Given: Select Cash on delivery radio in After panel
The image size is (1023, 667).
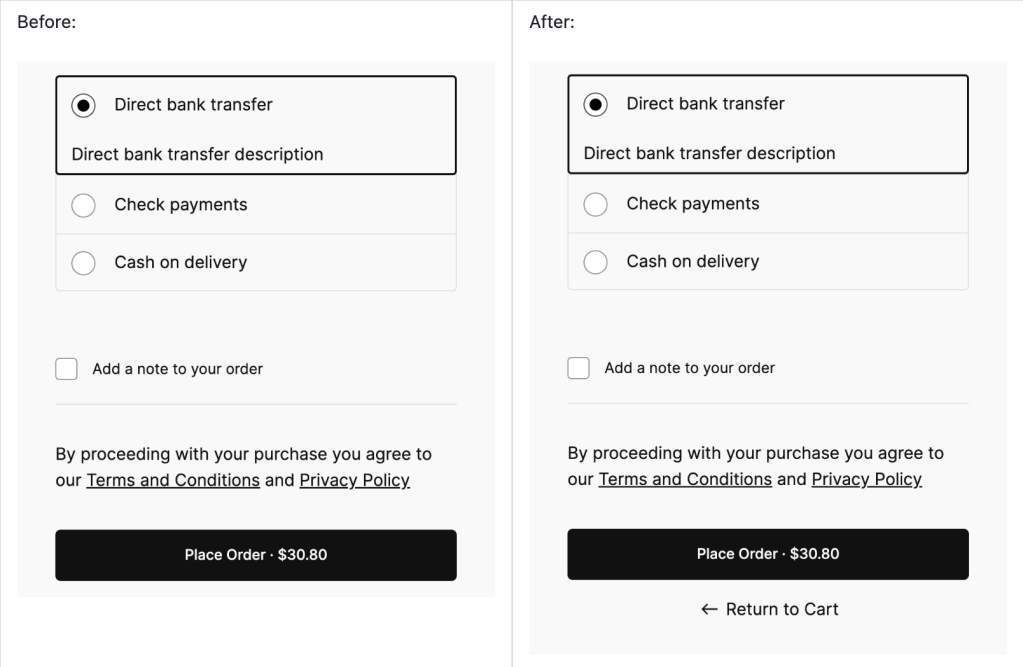Looking at the screenshot, I should tap(596, 262).
